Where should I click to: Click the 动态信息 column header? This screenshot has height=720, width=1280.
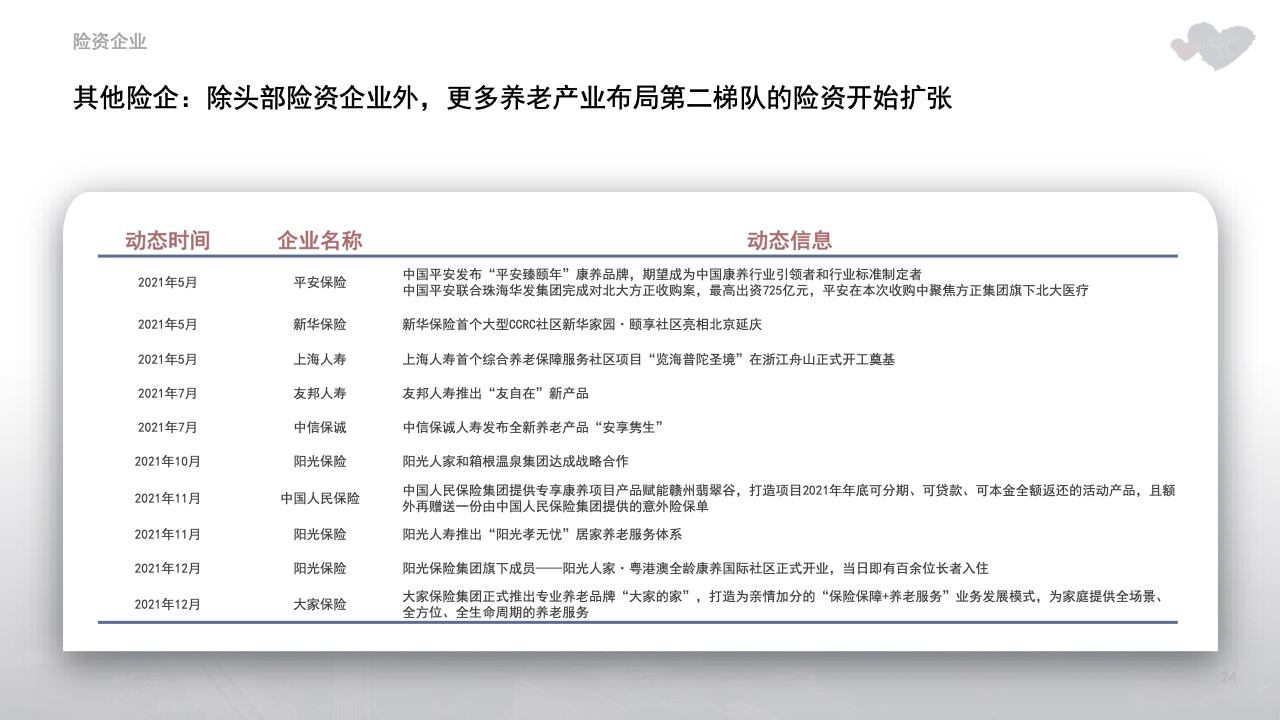pos(789,241)
